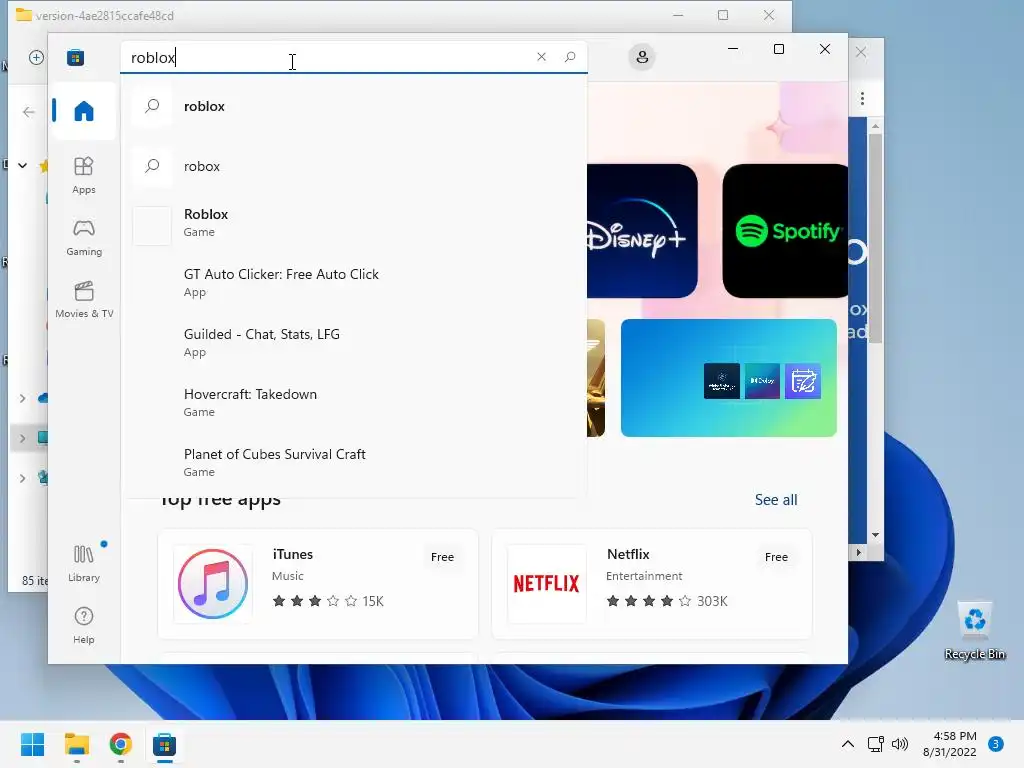This screenshot has width=1024, height=768.
Task: Open Movies & TV section
Action: pos(84,299)
